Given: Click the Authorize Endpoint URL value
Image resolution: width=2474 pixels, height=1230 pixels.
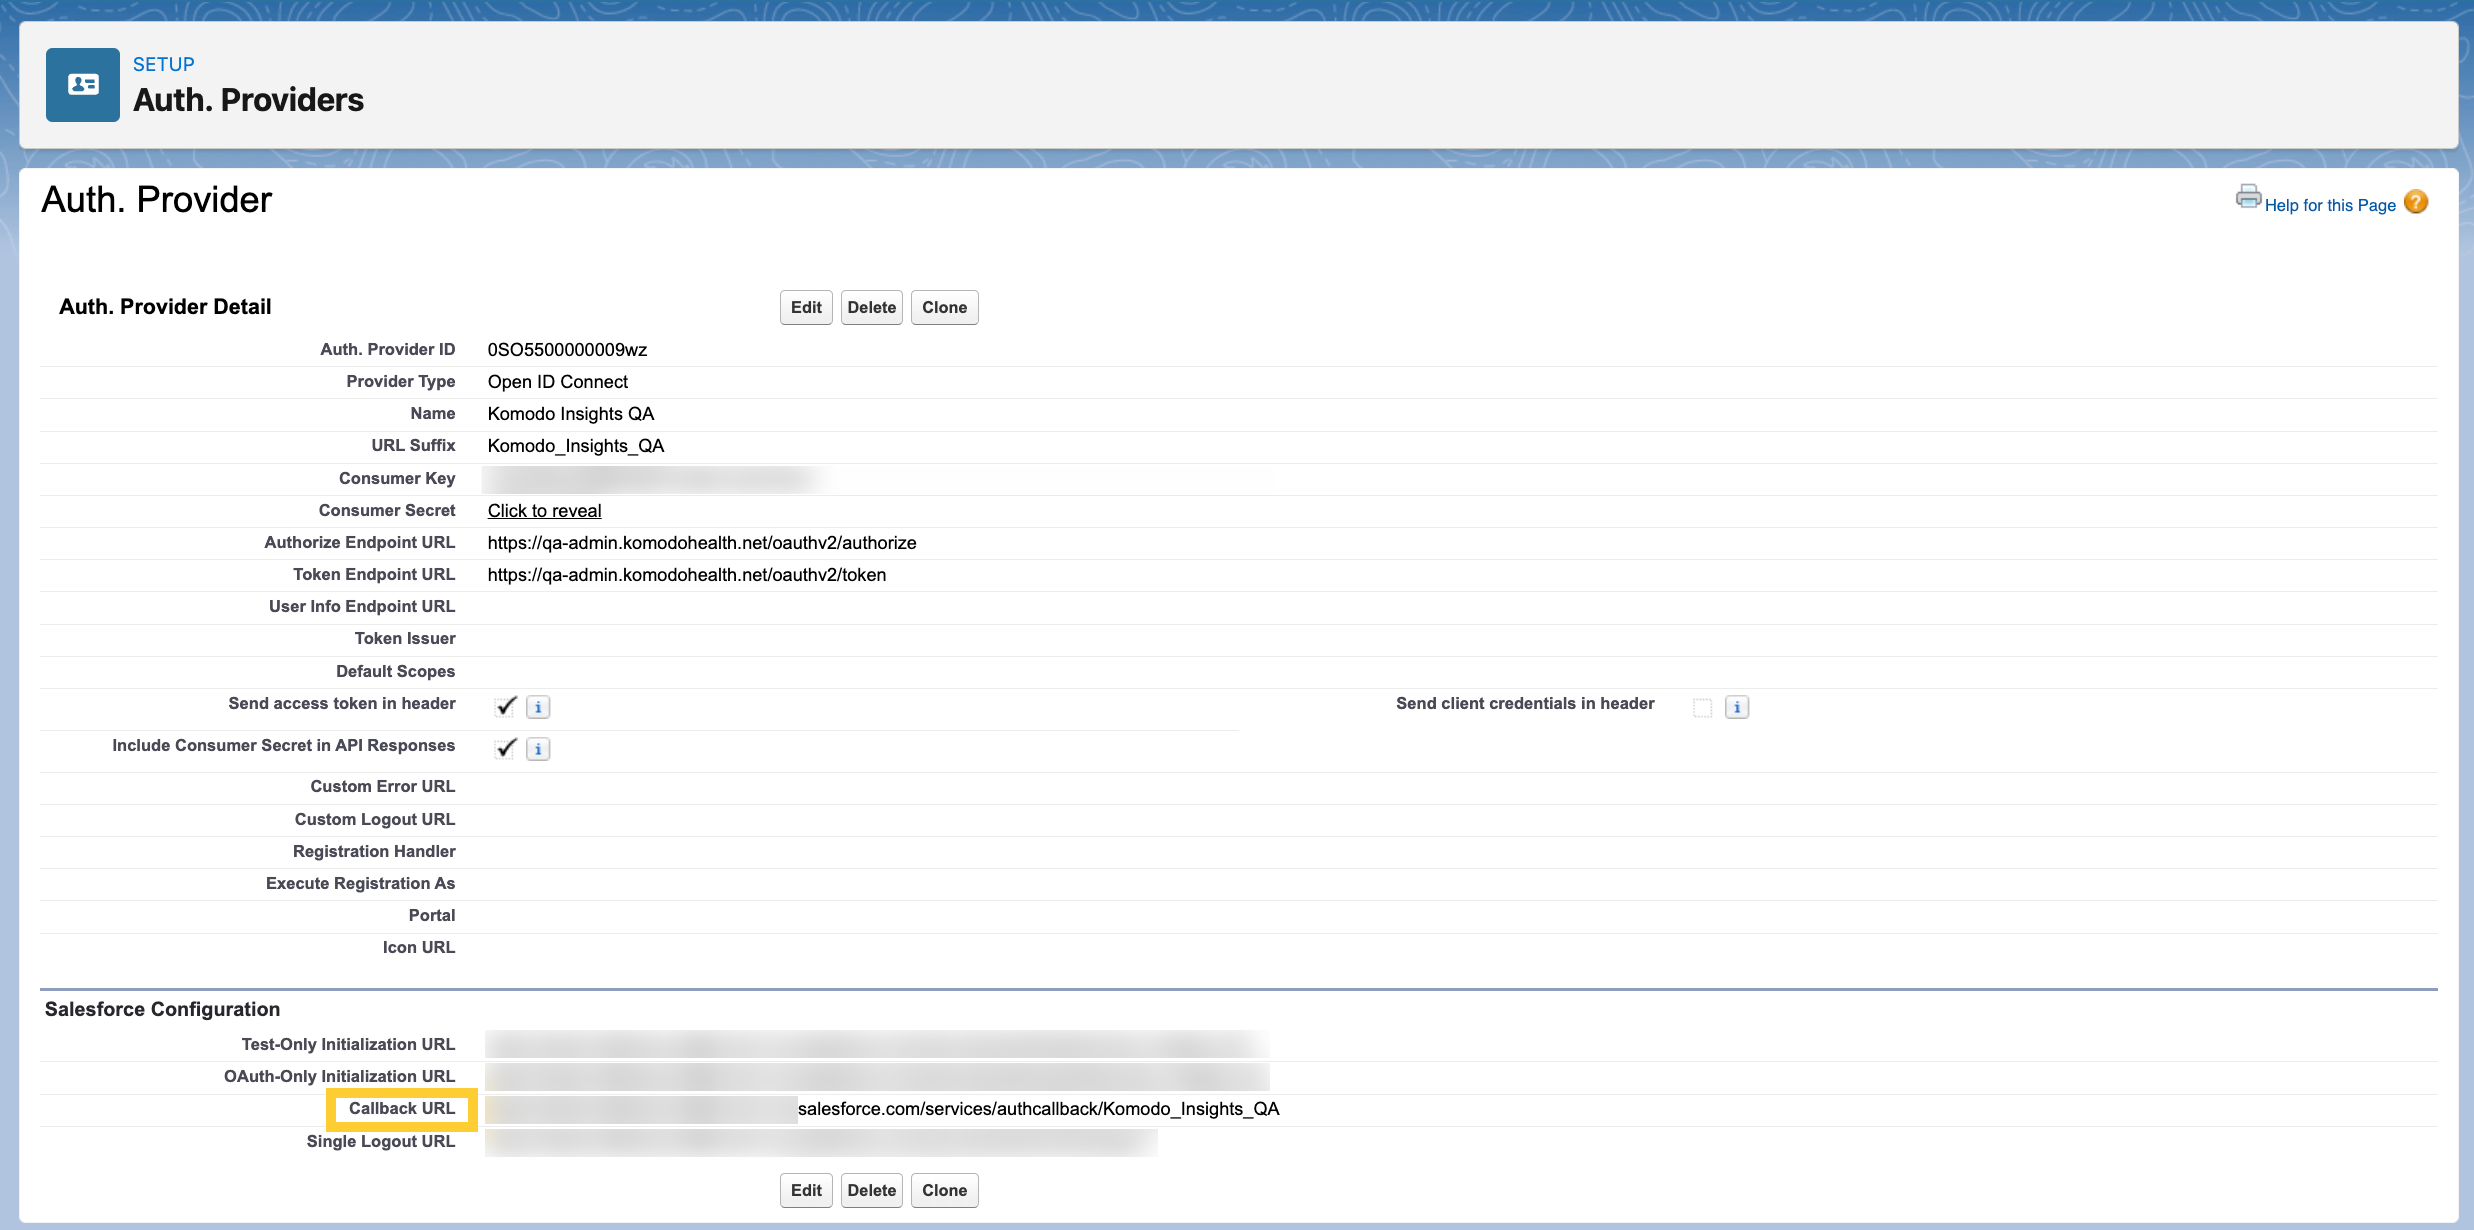Looking at the screenshot, I should click(702, 543).
